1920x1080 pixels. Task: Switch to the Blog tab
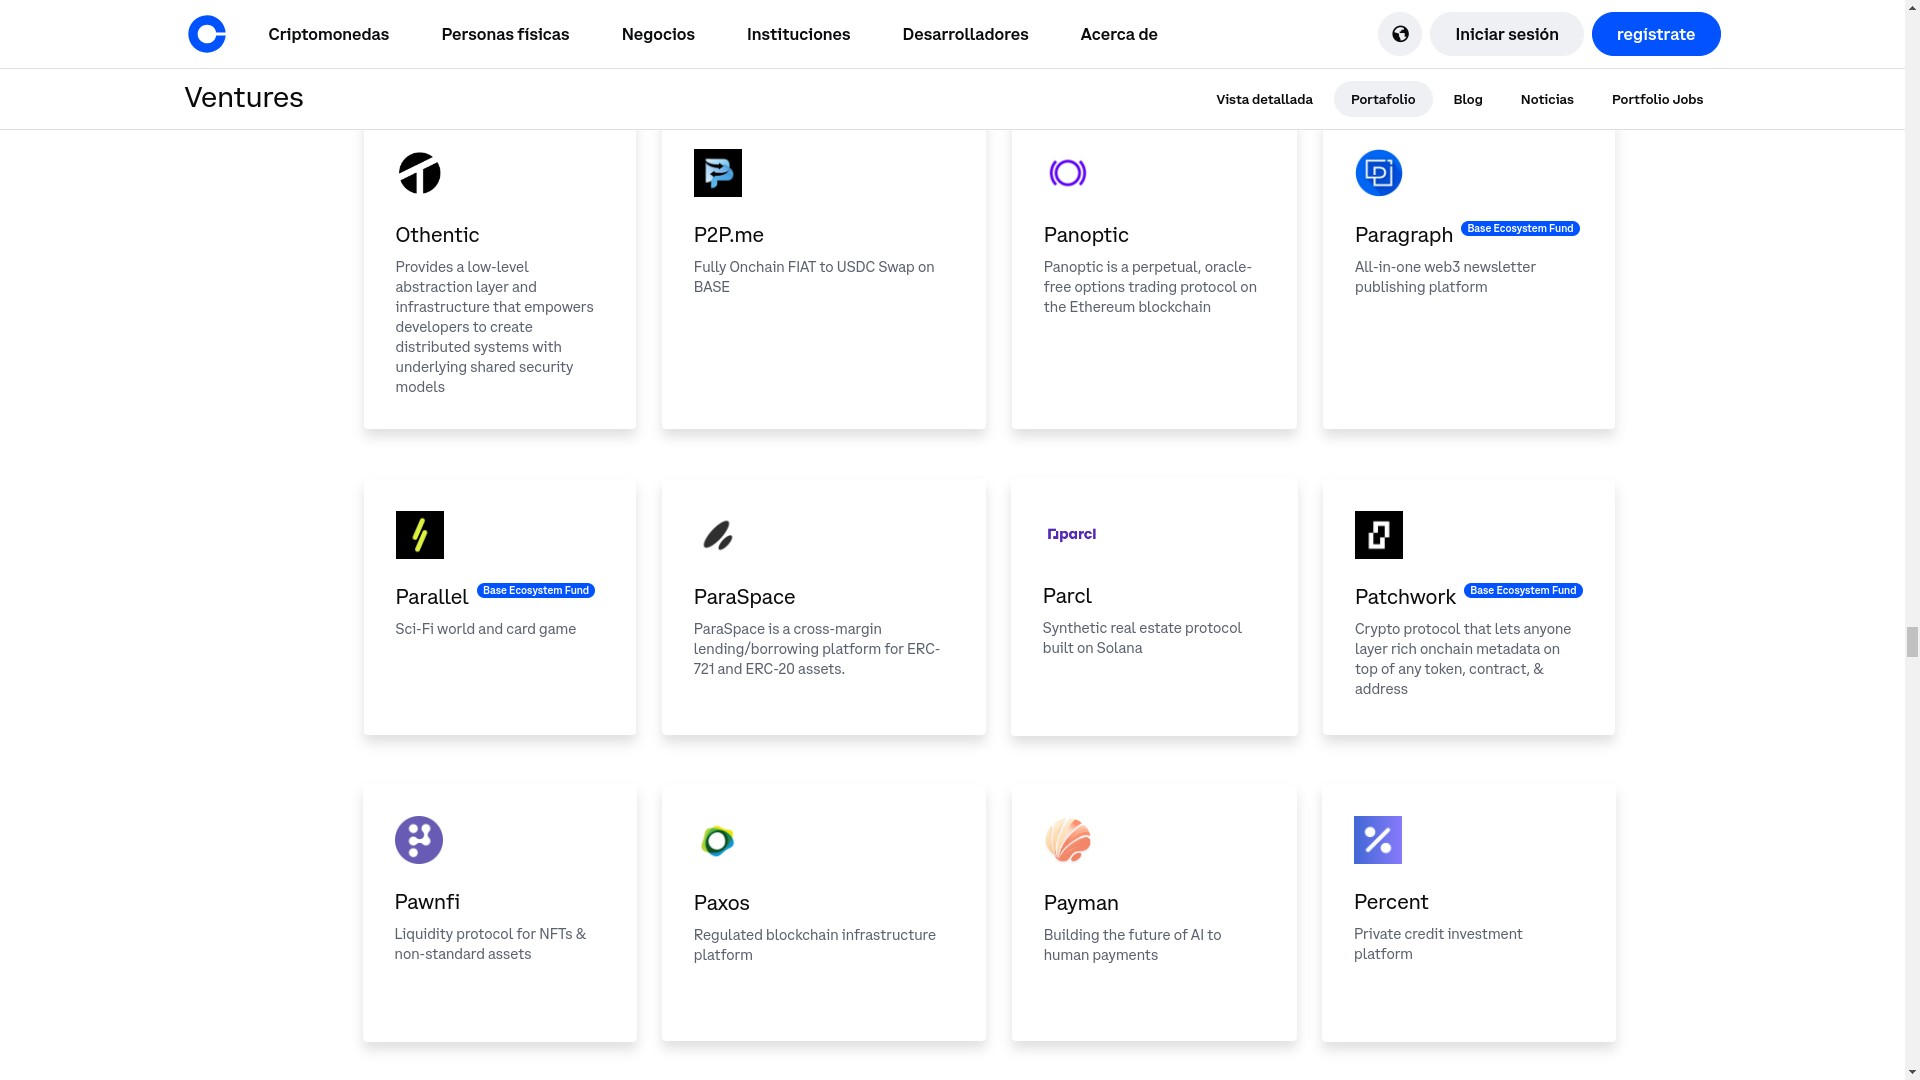point(1467,99)
